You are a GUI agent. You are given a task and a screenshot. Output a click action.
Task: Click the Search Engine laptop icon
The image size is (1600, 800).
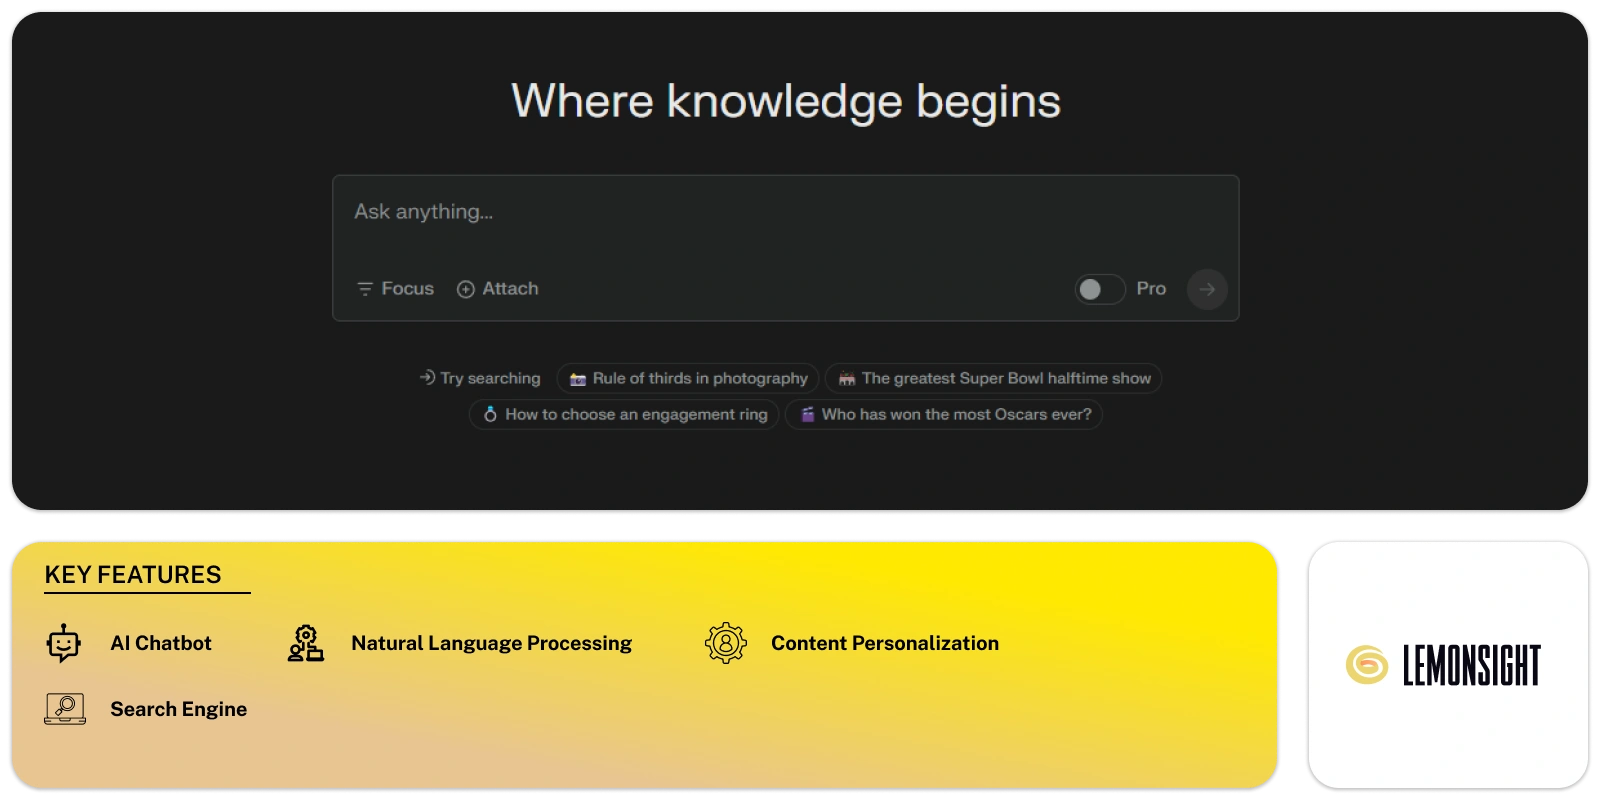(65, 709)
